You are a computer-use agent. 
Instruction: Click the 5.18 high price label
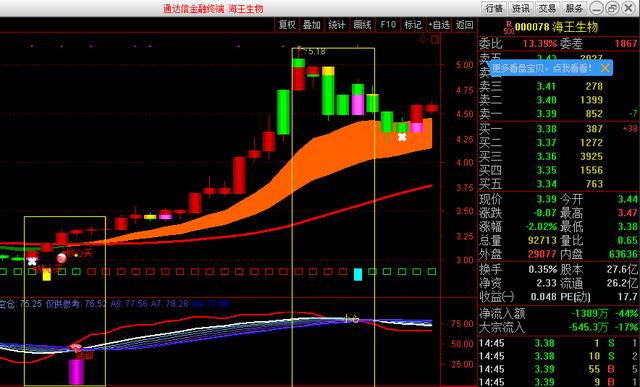coord(317,51)
